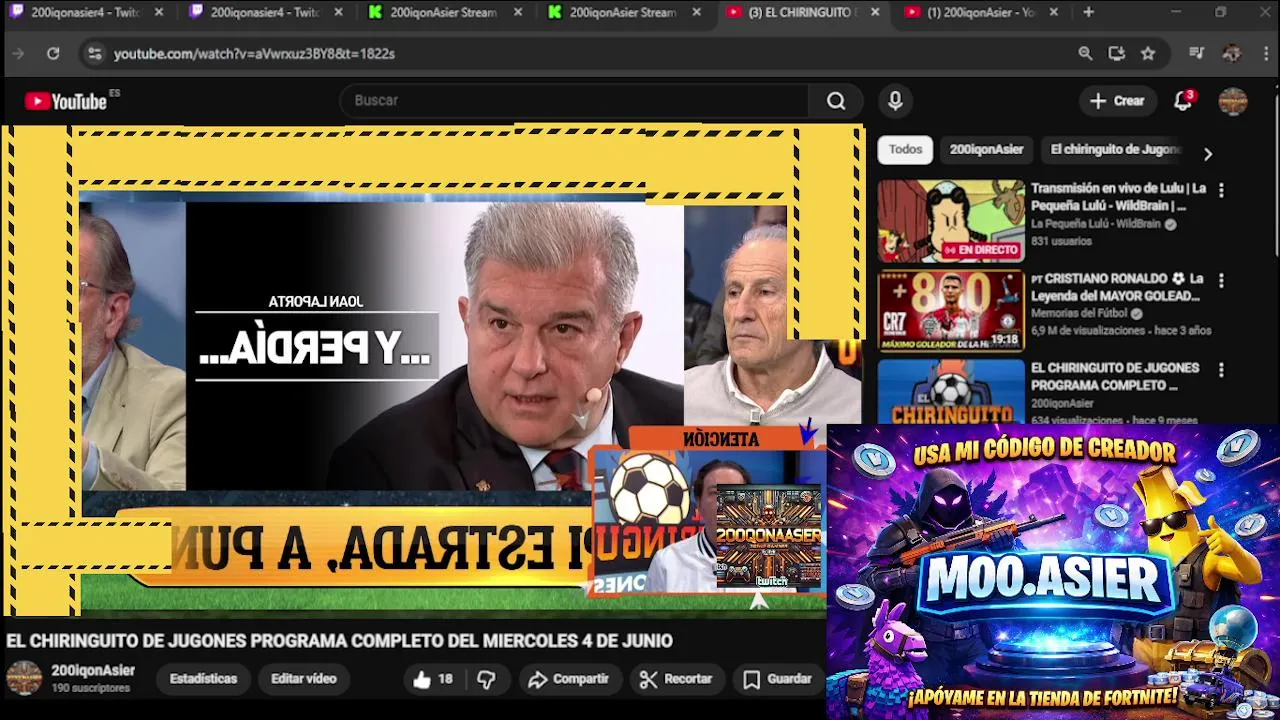Screen dimensions: 1280x720
Task: Click the YouTube home logo
Action: [66, 101]
